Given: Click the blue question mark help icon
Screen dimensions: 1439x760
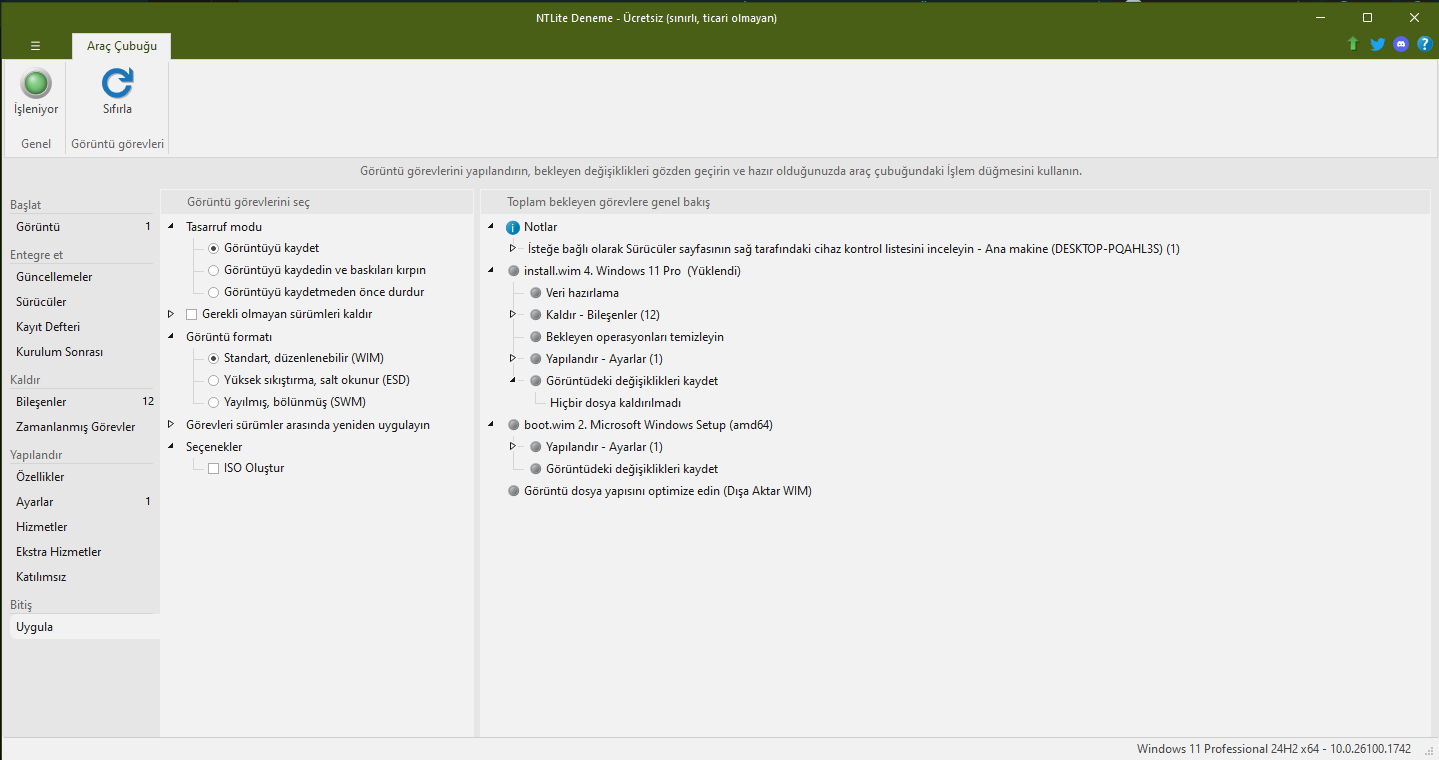Looking at the screenshot, I should [1425, 44].
